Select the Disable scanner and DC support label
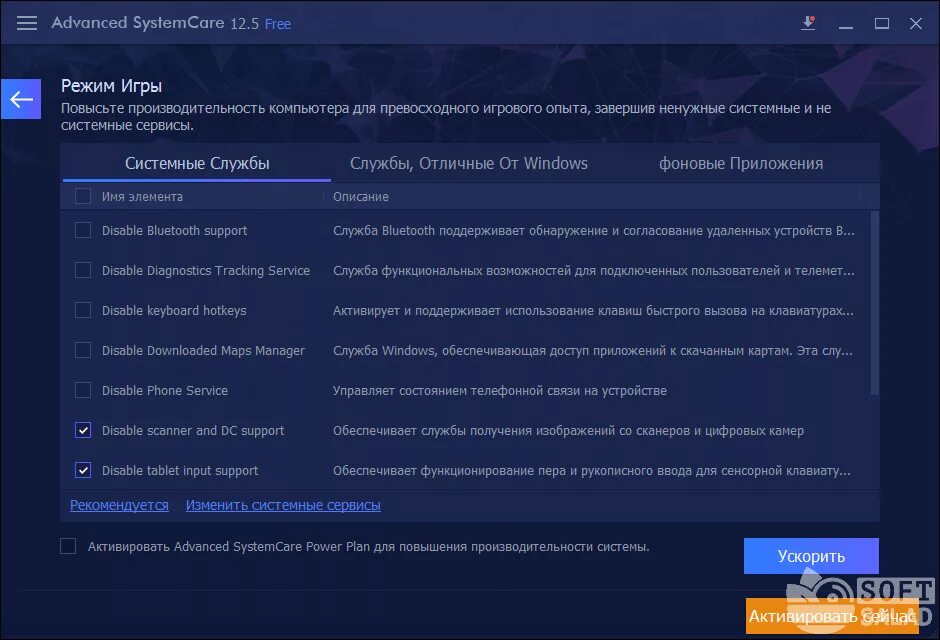 tap(193, 430)
